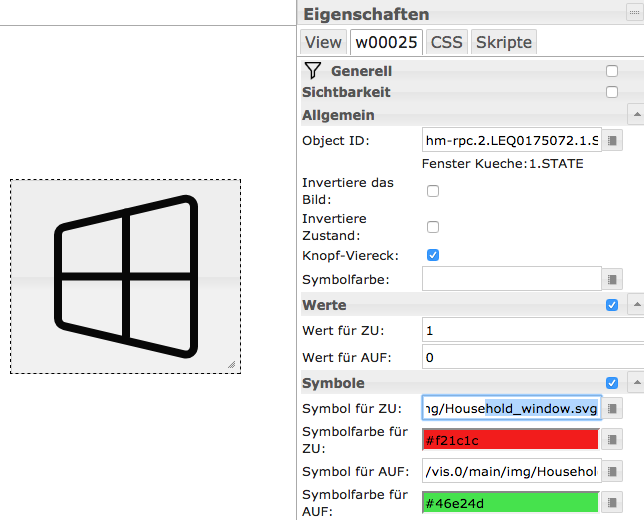This screenshot has width=644, height=520.
Task: Browse file for Symbol für AUF
Action: pos(613,471)
